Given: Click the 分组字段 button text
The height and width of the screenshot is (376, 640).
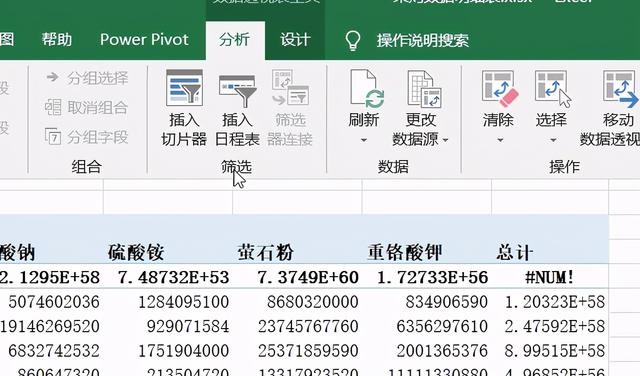Looking at the screenshot, I should (x=98, y=137).
